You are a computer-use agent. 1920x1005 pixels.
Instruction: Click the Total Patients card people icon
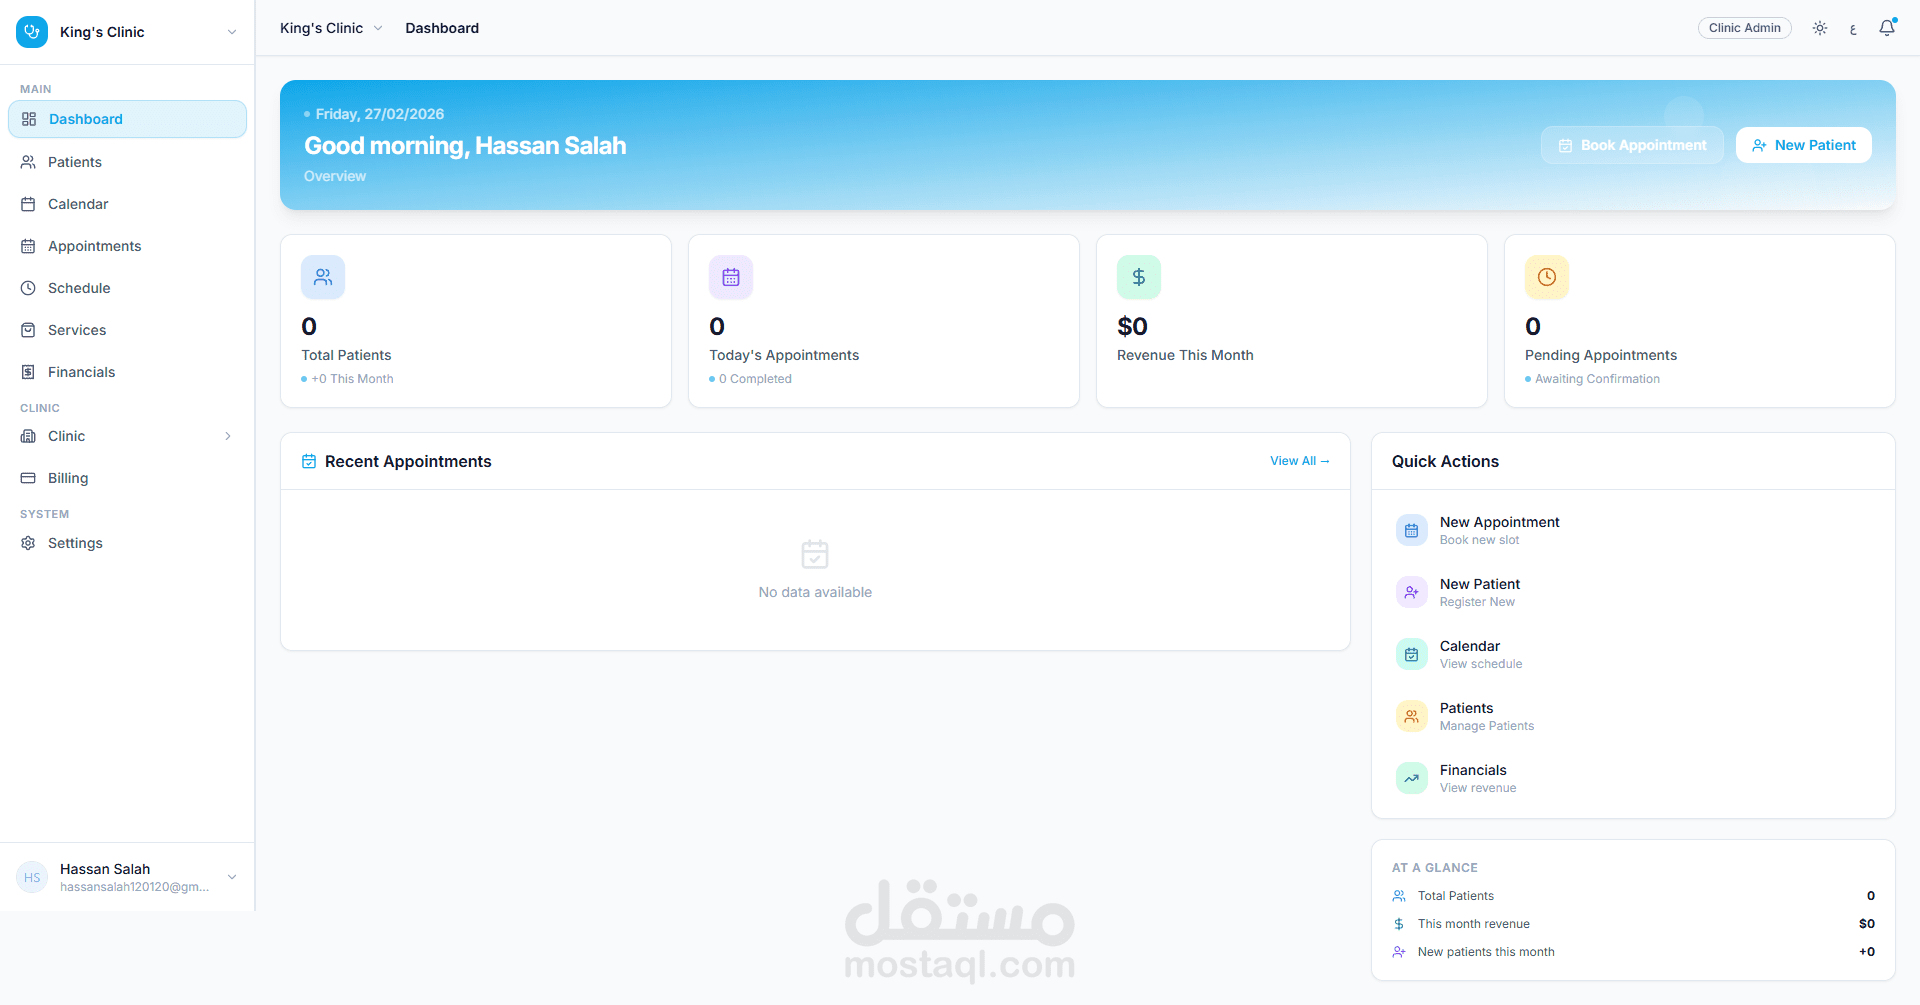(323, 277)
